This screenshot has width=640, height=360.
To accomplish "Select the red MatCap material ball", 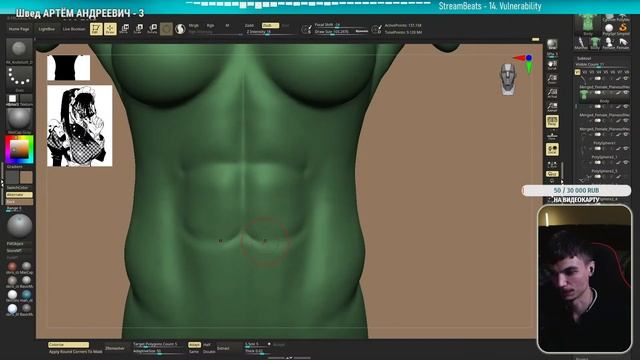I will 12,267.
